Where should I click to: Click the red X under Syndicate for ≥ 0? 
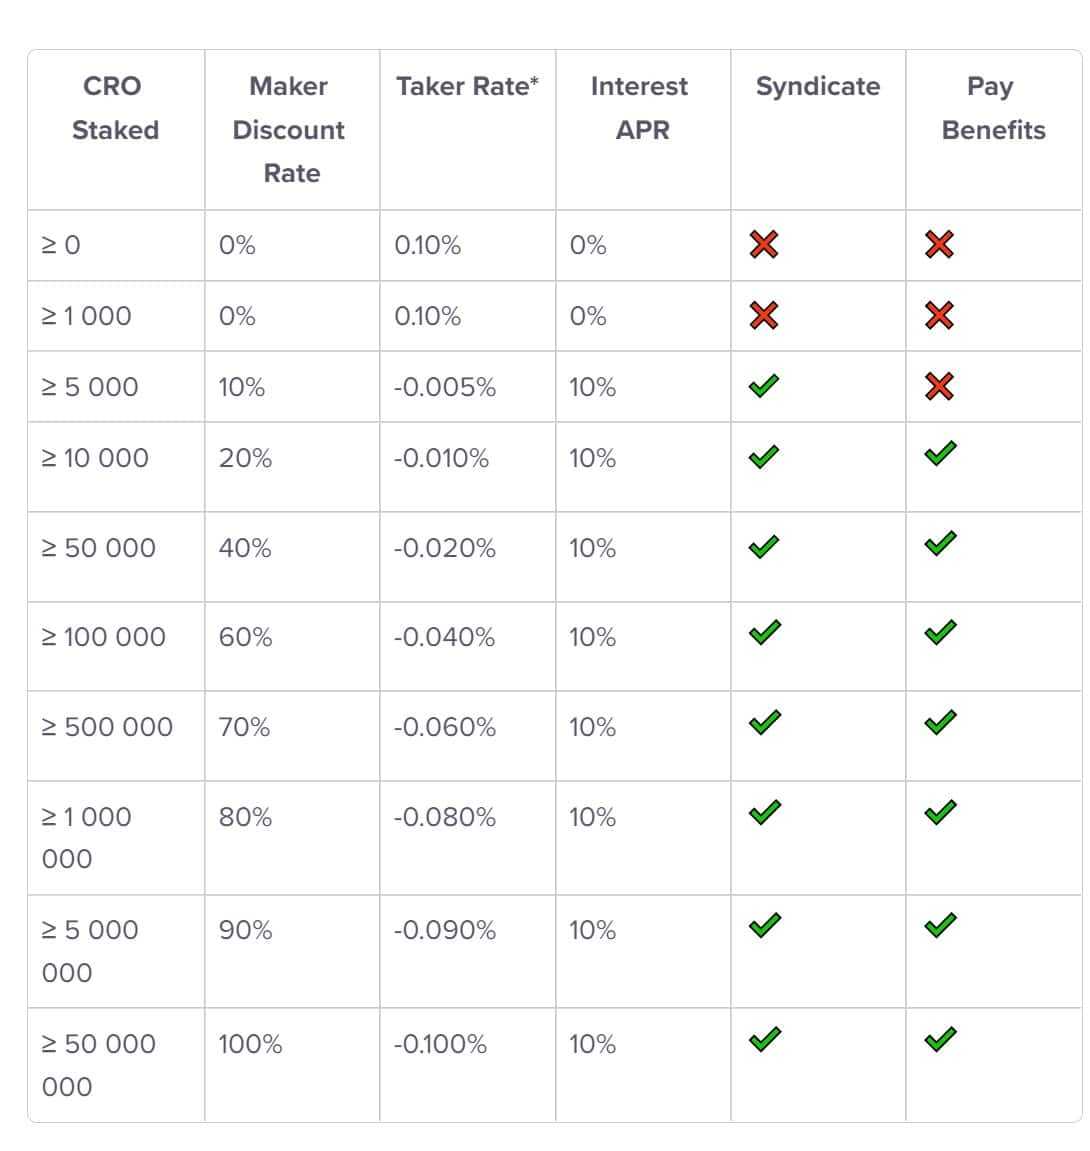[764, 244]
